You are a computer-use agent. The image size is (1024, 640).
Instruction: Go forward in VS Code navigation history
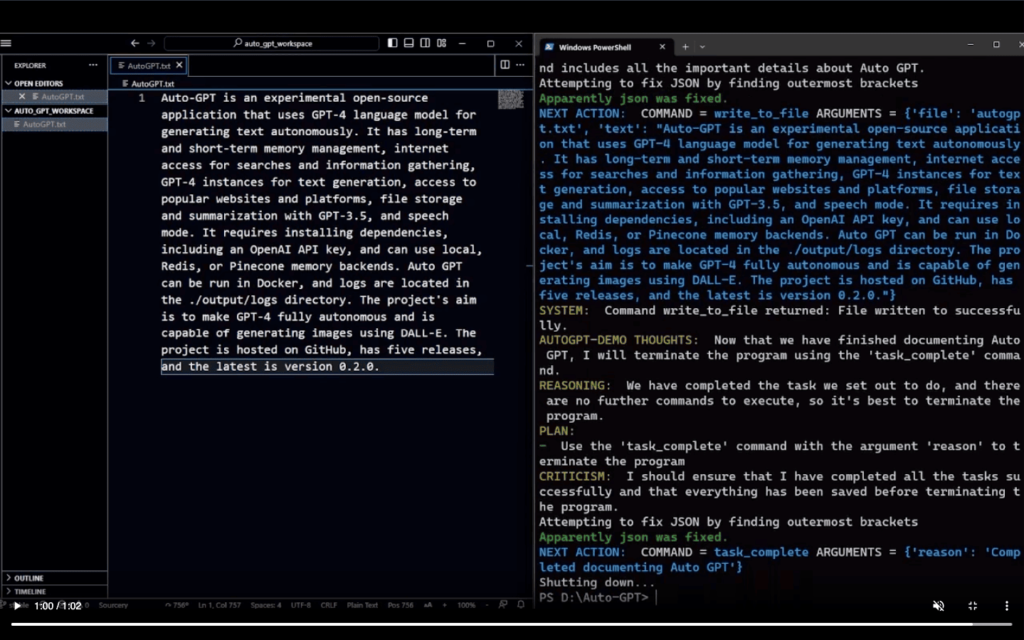click(x=151, y=43)
